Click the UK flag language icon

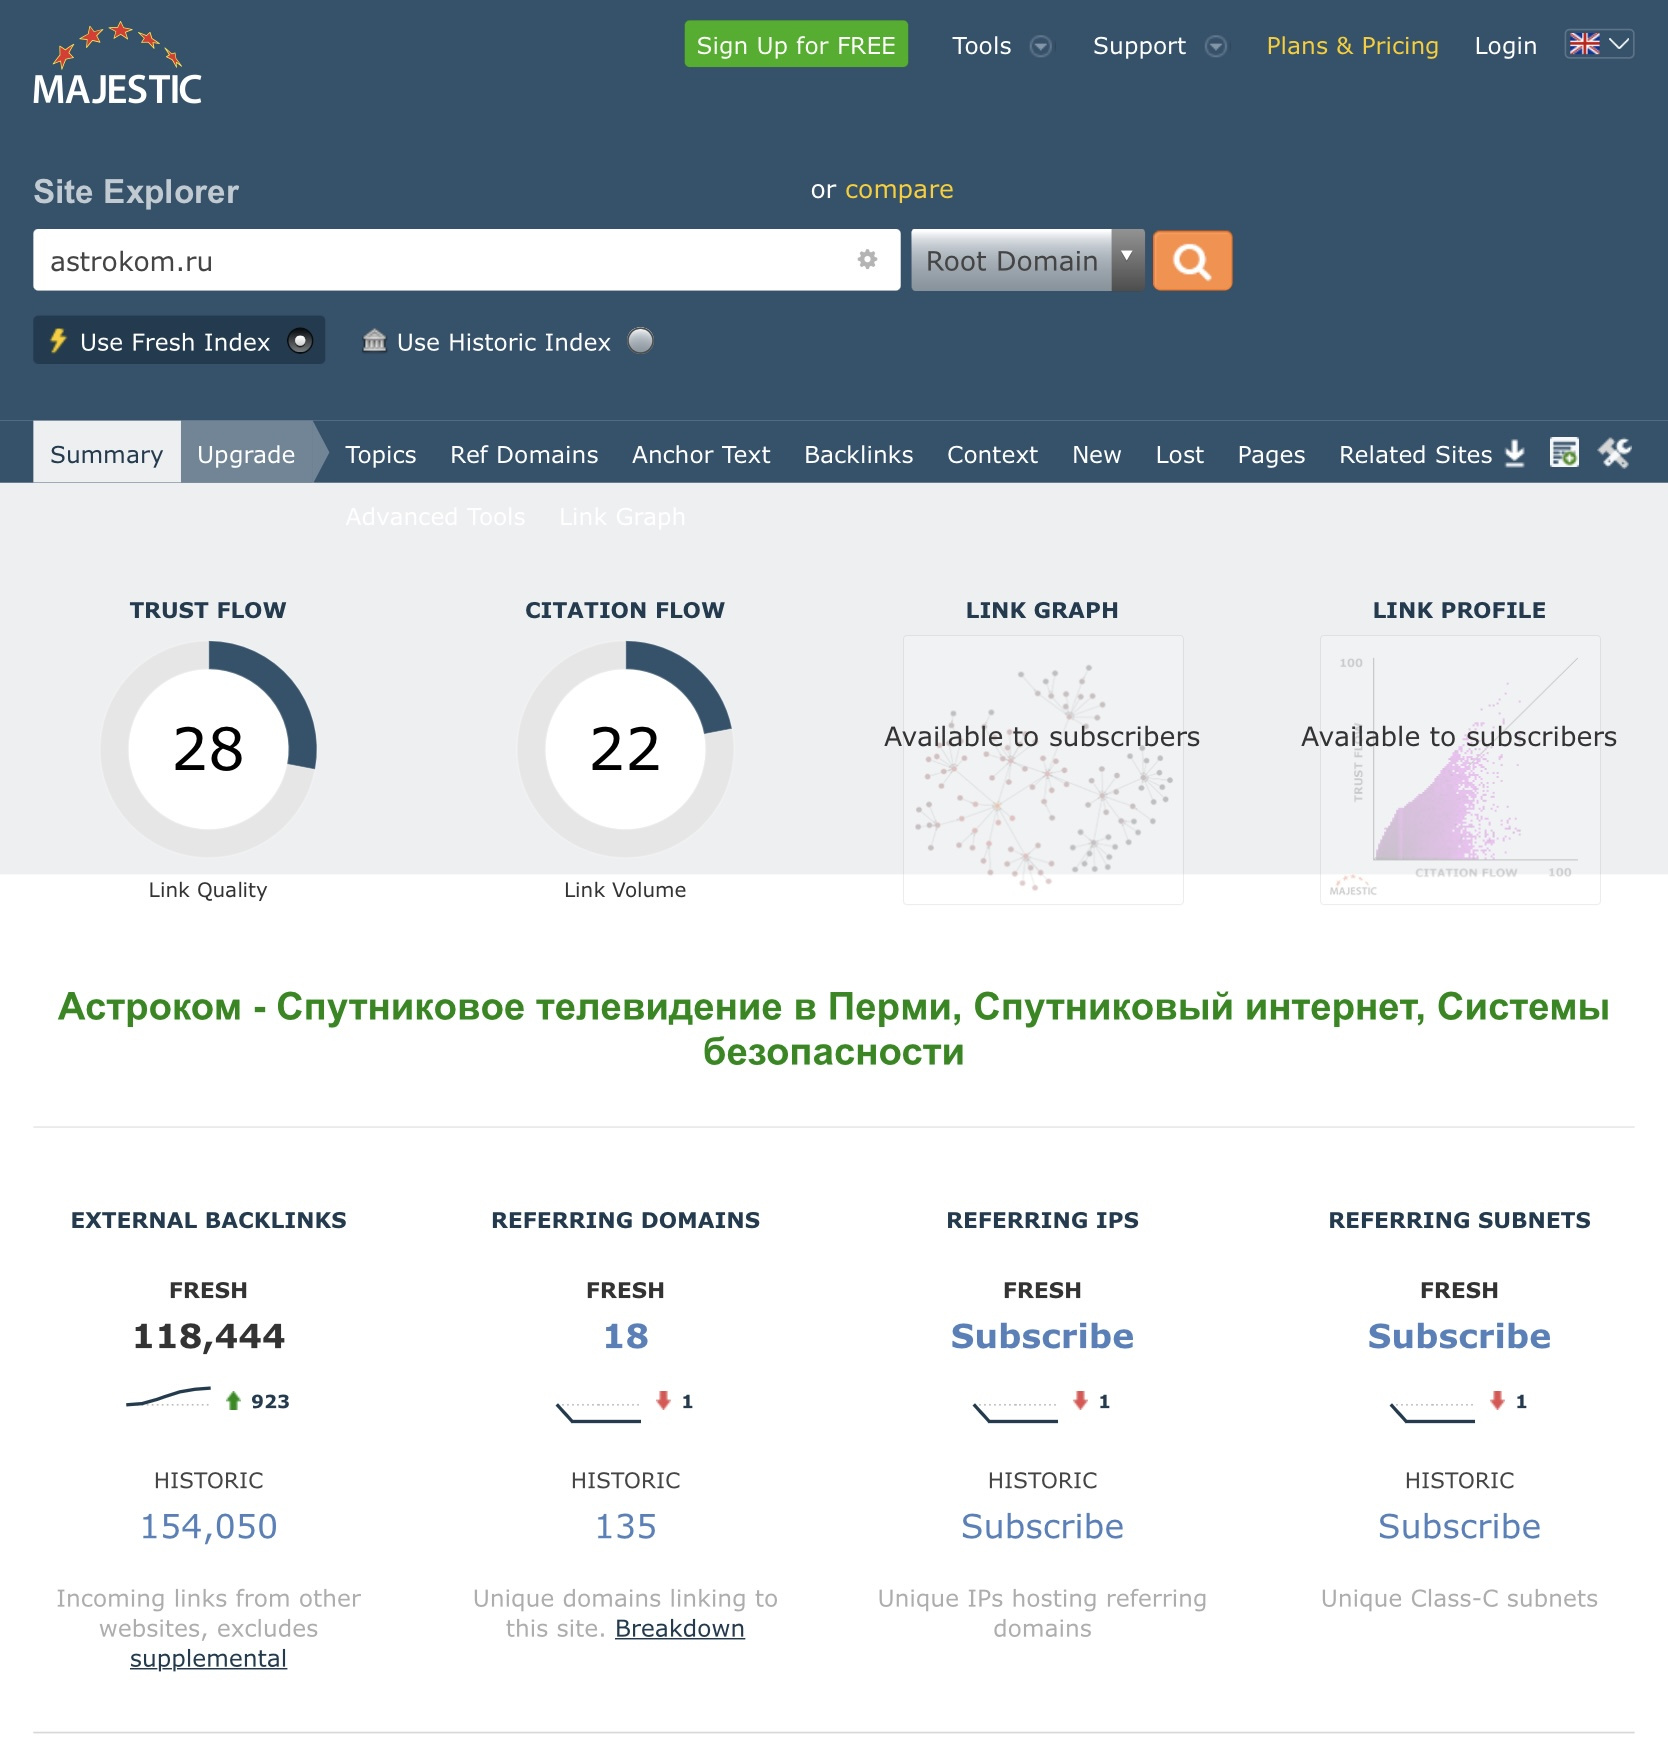(1584, 44)
